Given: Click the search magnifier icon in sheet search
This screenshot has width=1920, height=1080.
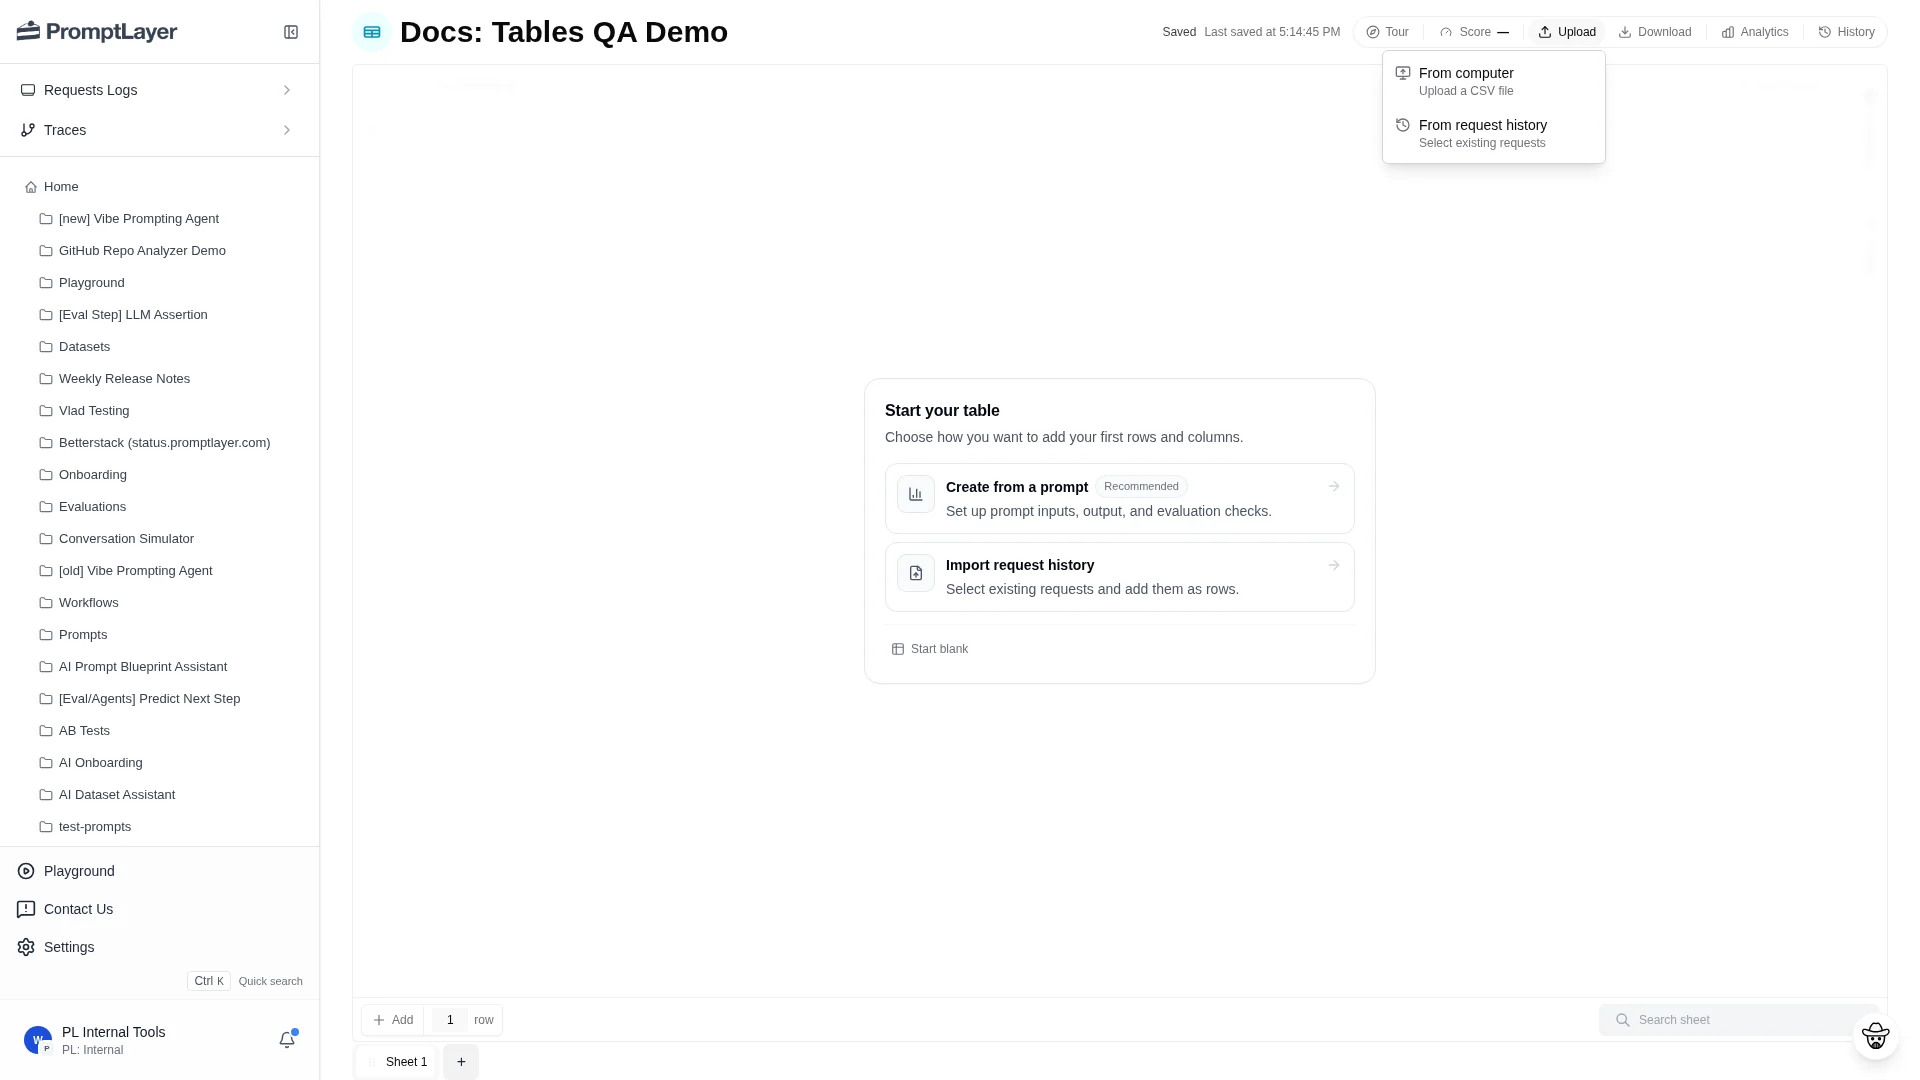Looking at the screenshot, I should 1623,1020.
